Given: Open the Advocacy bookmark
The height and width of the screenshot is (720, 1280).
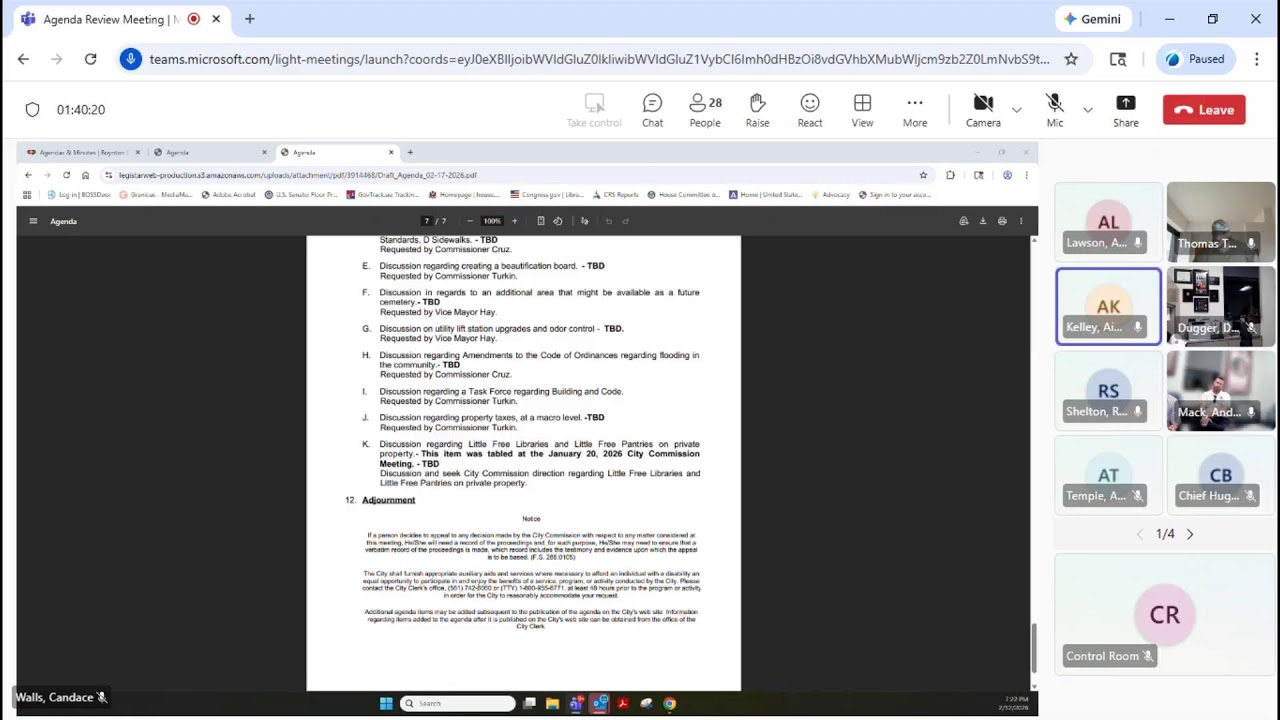Looking at the screenshot, I should click(x=831, y=195).
